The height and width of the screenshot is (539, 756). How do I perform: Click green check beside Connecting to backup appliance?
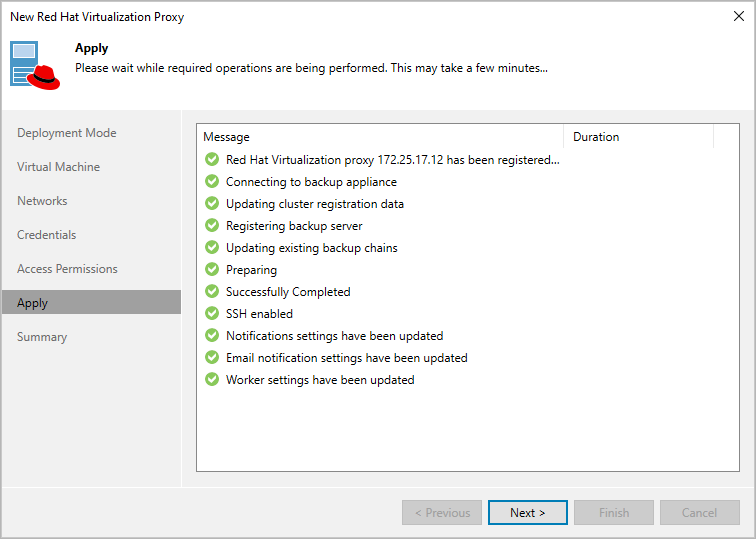point(212,181)
